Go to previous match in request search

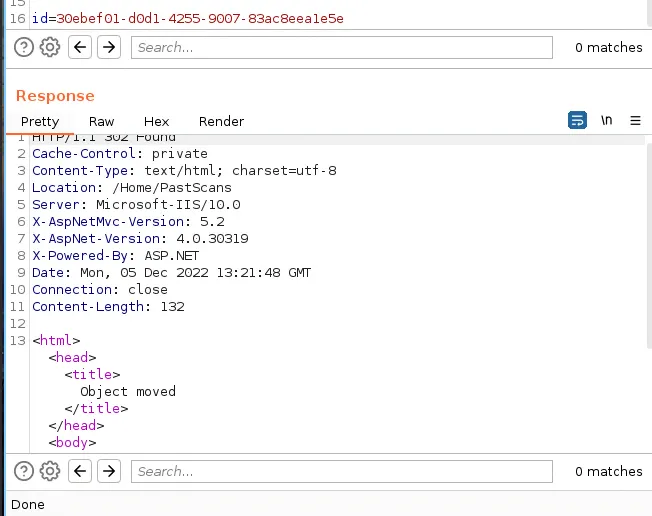pyautogui.click(x=80, y=47)
